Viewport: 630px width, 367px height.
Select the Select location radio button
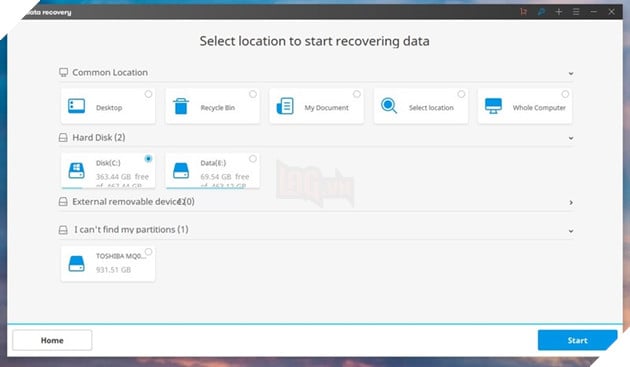coord(461,94)
